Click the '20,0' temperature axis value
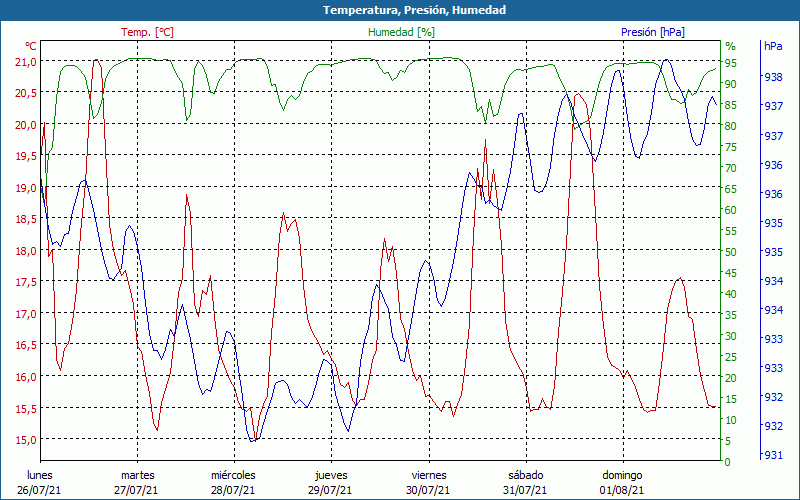Screen dimensions: 800x500 [27, 124]
